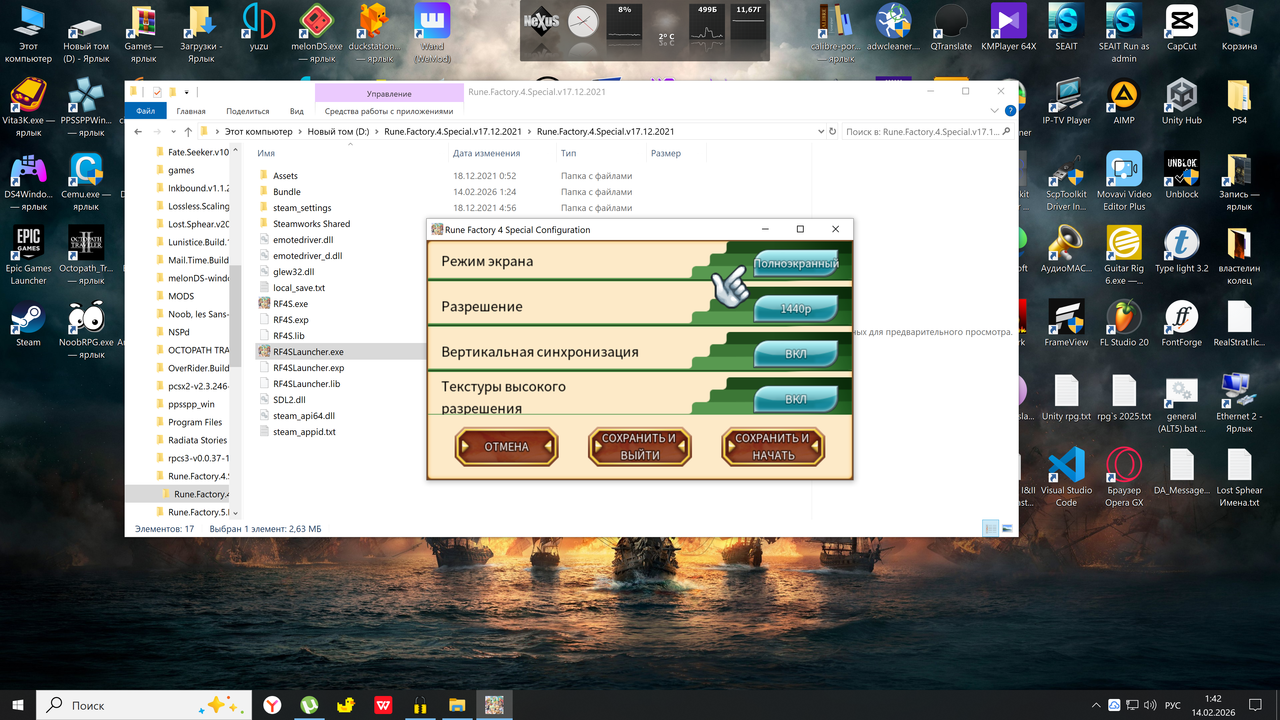
Task: Expand breadcrumb arrow after Этот компьютер
Action: 299,131
